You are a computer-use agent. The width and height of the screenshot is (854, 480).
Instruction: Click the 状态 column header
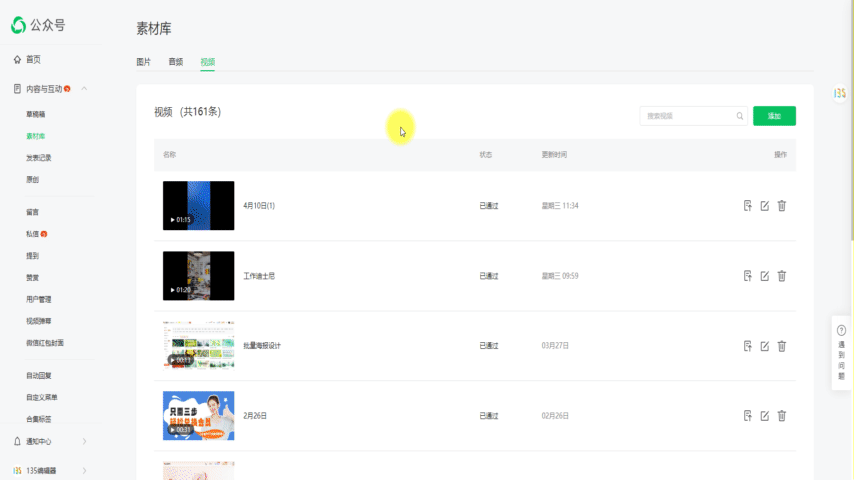485,155
